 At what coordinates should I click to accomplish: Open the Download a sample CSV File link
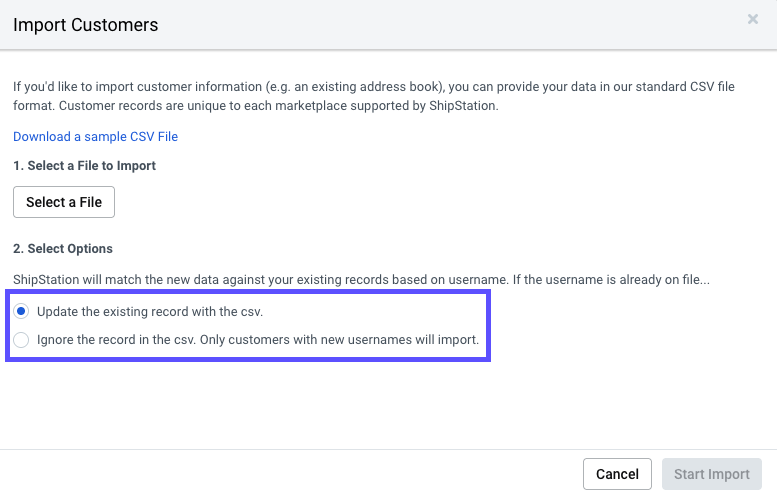click(x=95, y=136)
